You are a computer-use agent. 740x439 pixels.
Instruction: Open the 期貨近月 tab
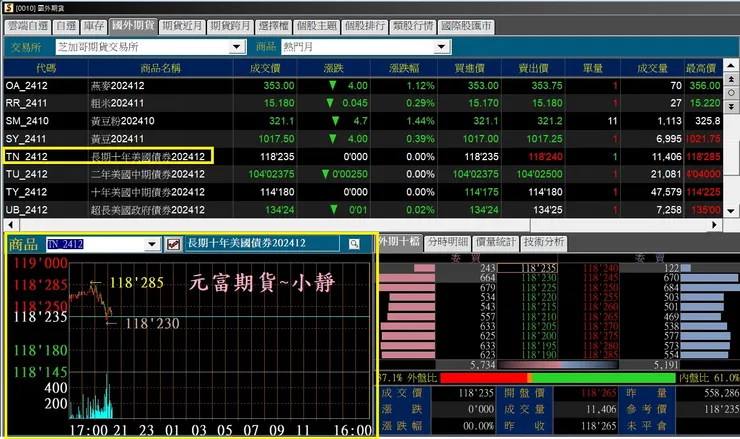[182, 26]
